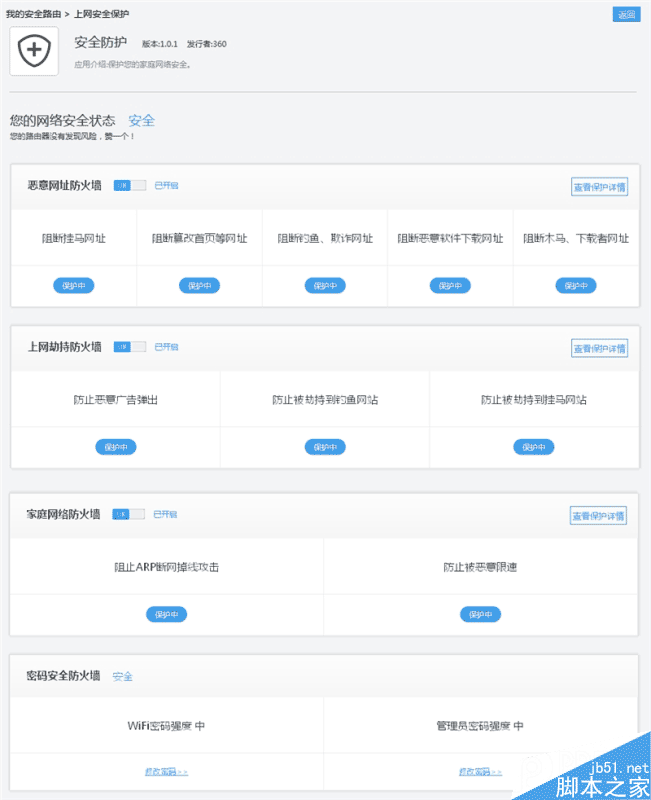Select the 防止被劫持到挂马网站 label
Image resolution: width=651 pixels, height=800 pixels.
click(x=534, y=400)
